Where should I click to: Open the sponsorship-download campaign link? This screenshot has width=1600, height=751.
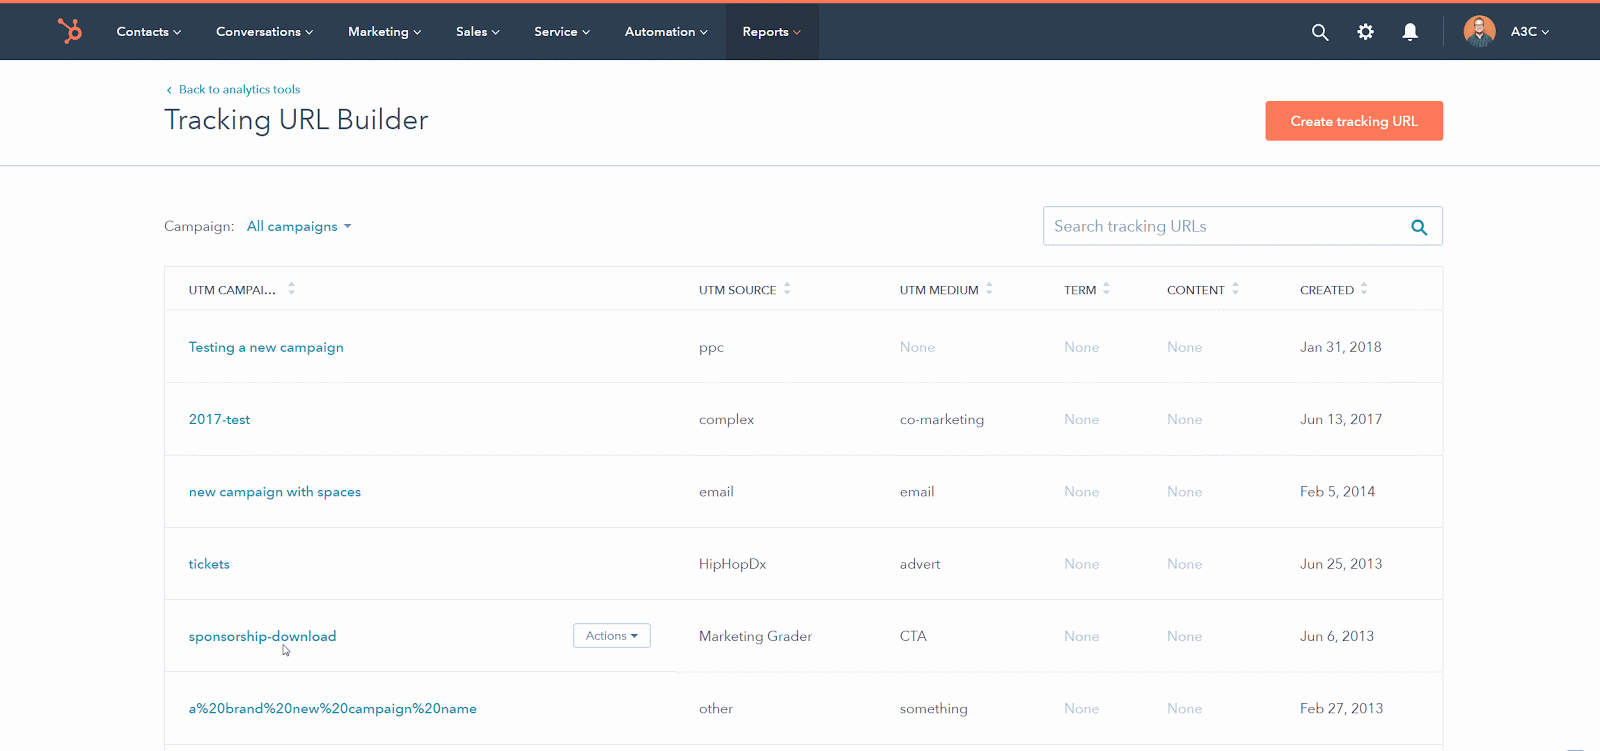[262, 636]
